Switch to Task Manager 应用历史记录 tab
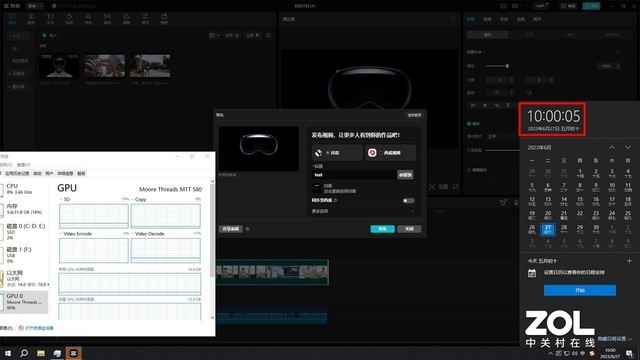 click(17, 173)
